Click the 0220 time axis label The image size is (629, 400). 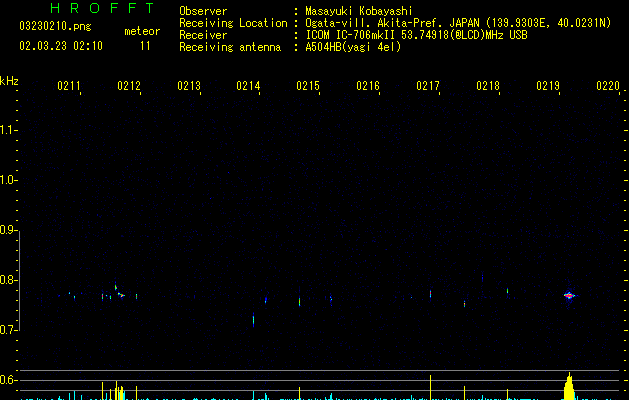point(608,86)
